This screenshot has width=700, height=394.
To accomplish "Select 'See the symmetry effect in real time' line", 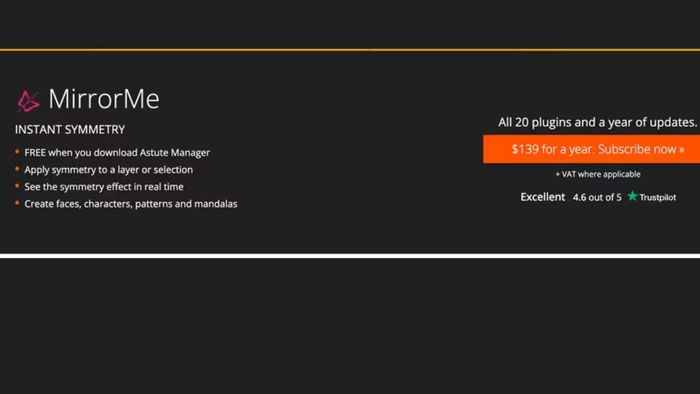I will [x=104, y=187].
